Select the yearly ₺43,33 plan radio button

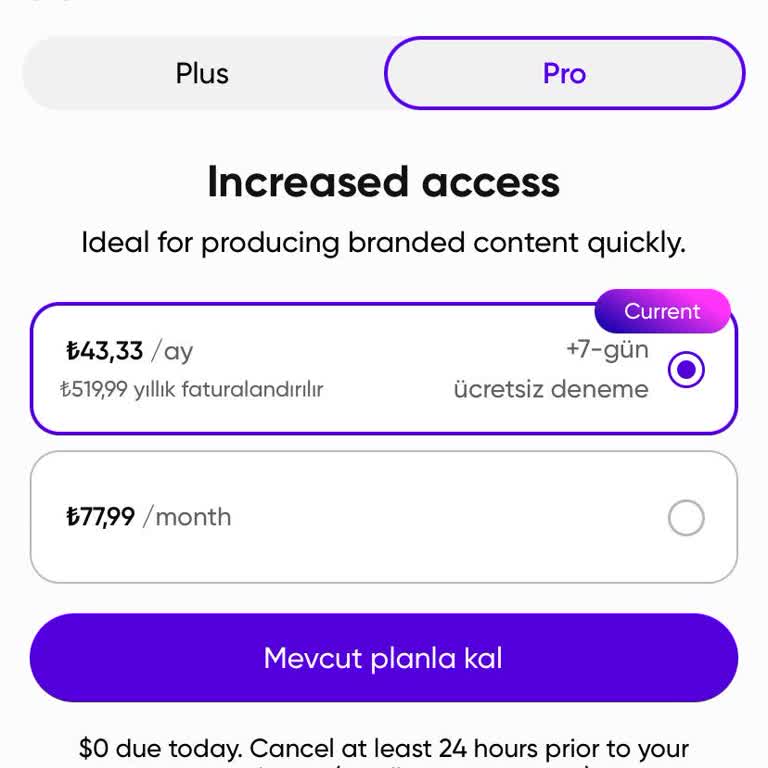686,370
